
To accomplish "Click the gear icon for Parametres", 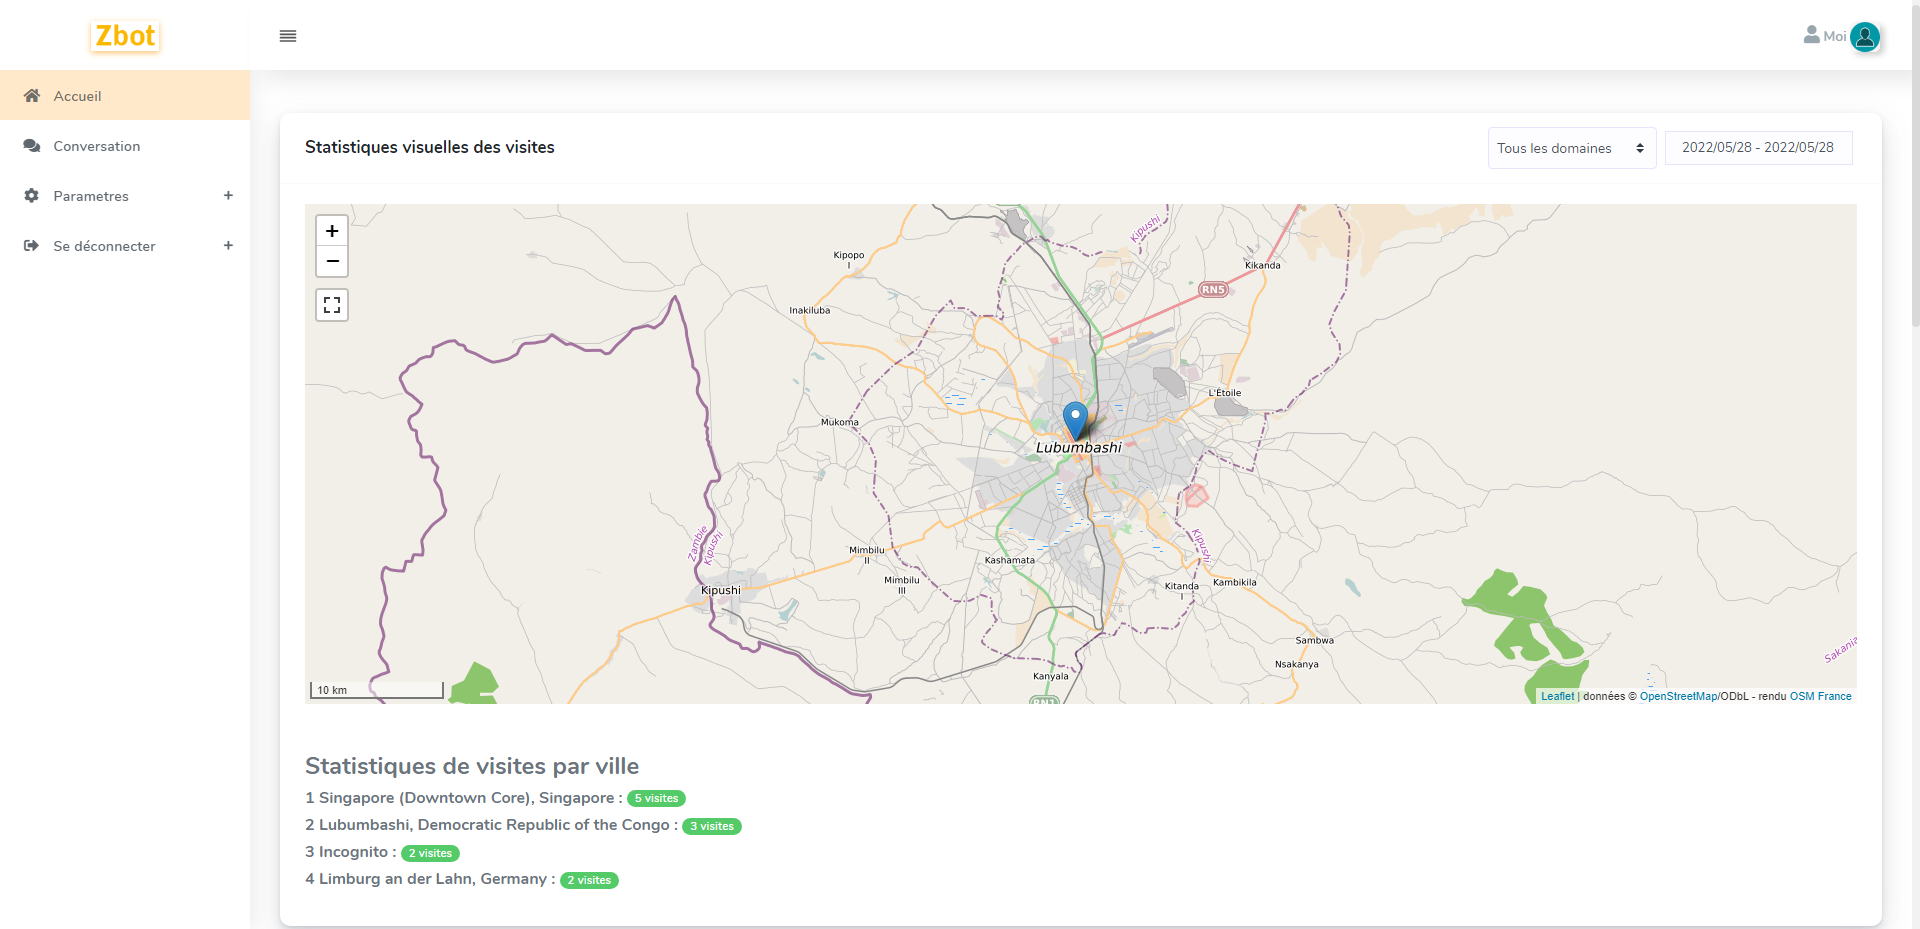I will tap(32, 196).
